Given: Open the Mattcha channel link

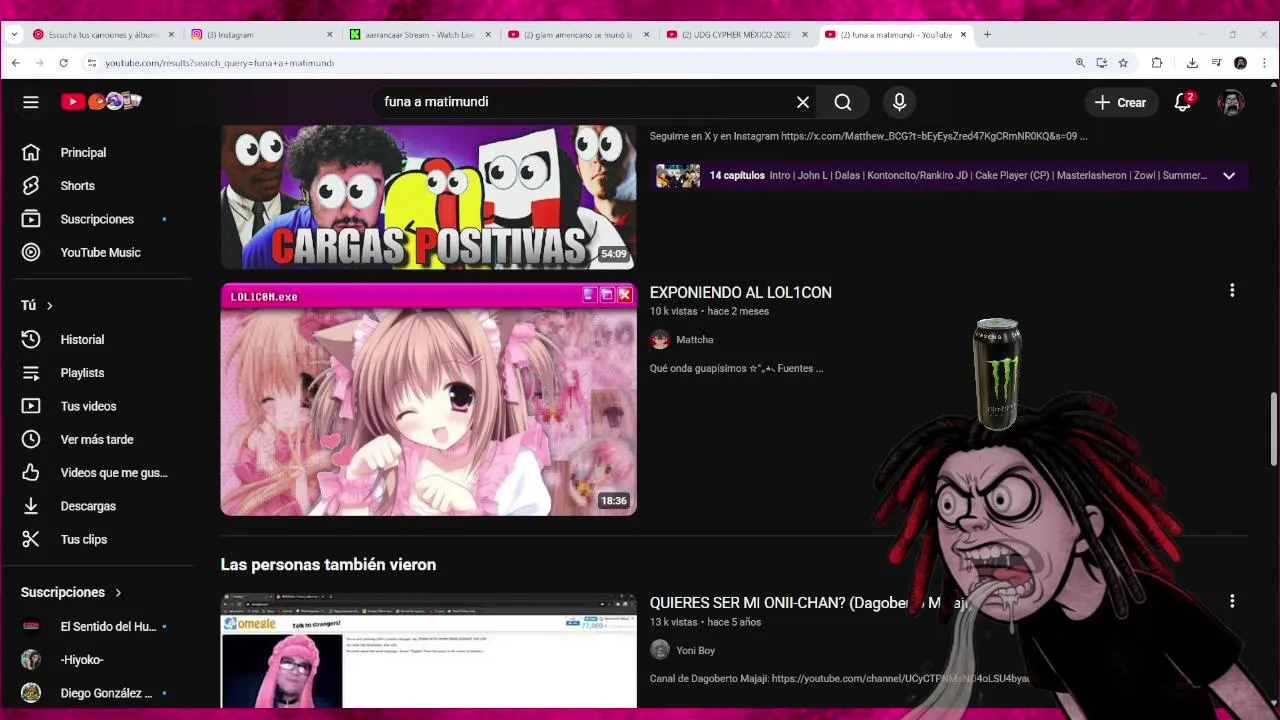Looking at the screenshot, I should pyautogui.click(x=694, y=340).
